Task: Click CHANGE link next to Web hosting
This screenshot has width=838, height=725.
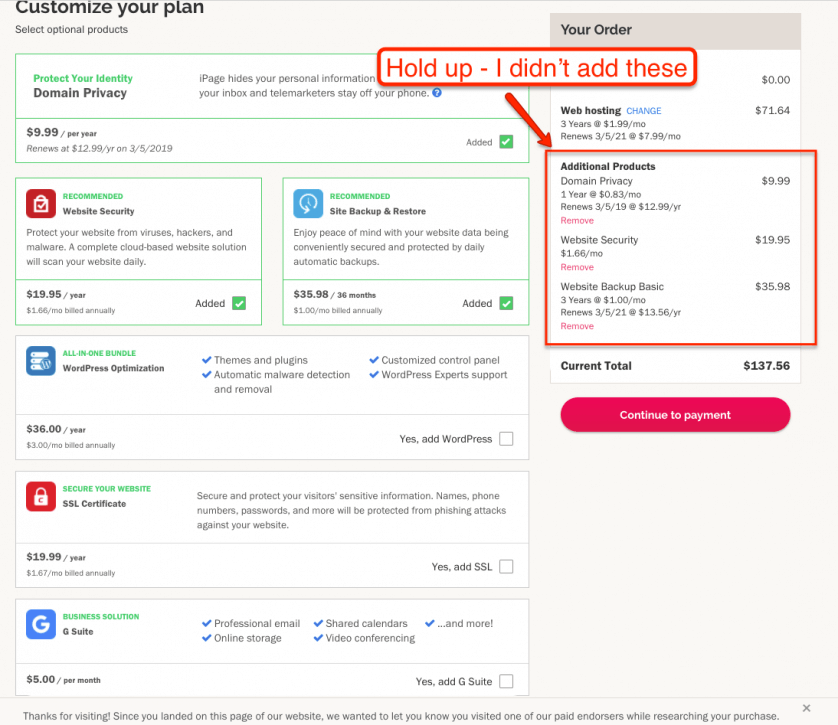Action: click(x=643, y=111)
